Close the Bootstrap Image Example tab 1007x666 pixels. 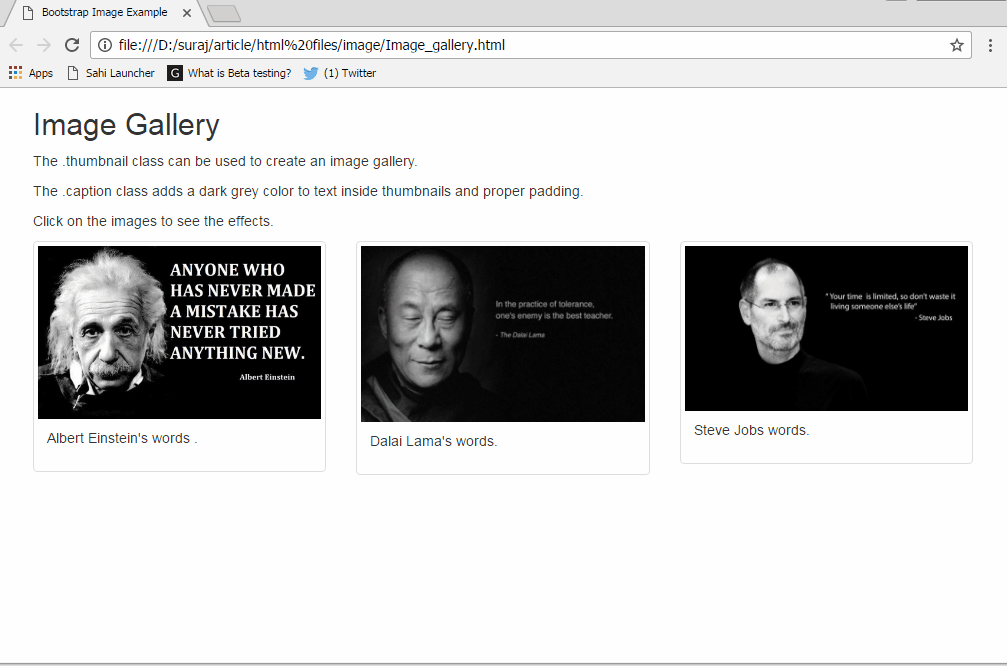click(187, 13)
